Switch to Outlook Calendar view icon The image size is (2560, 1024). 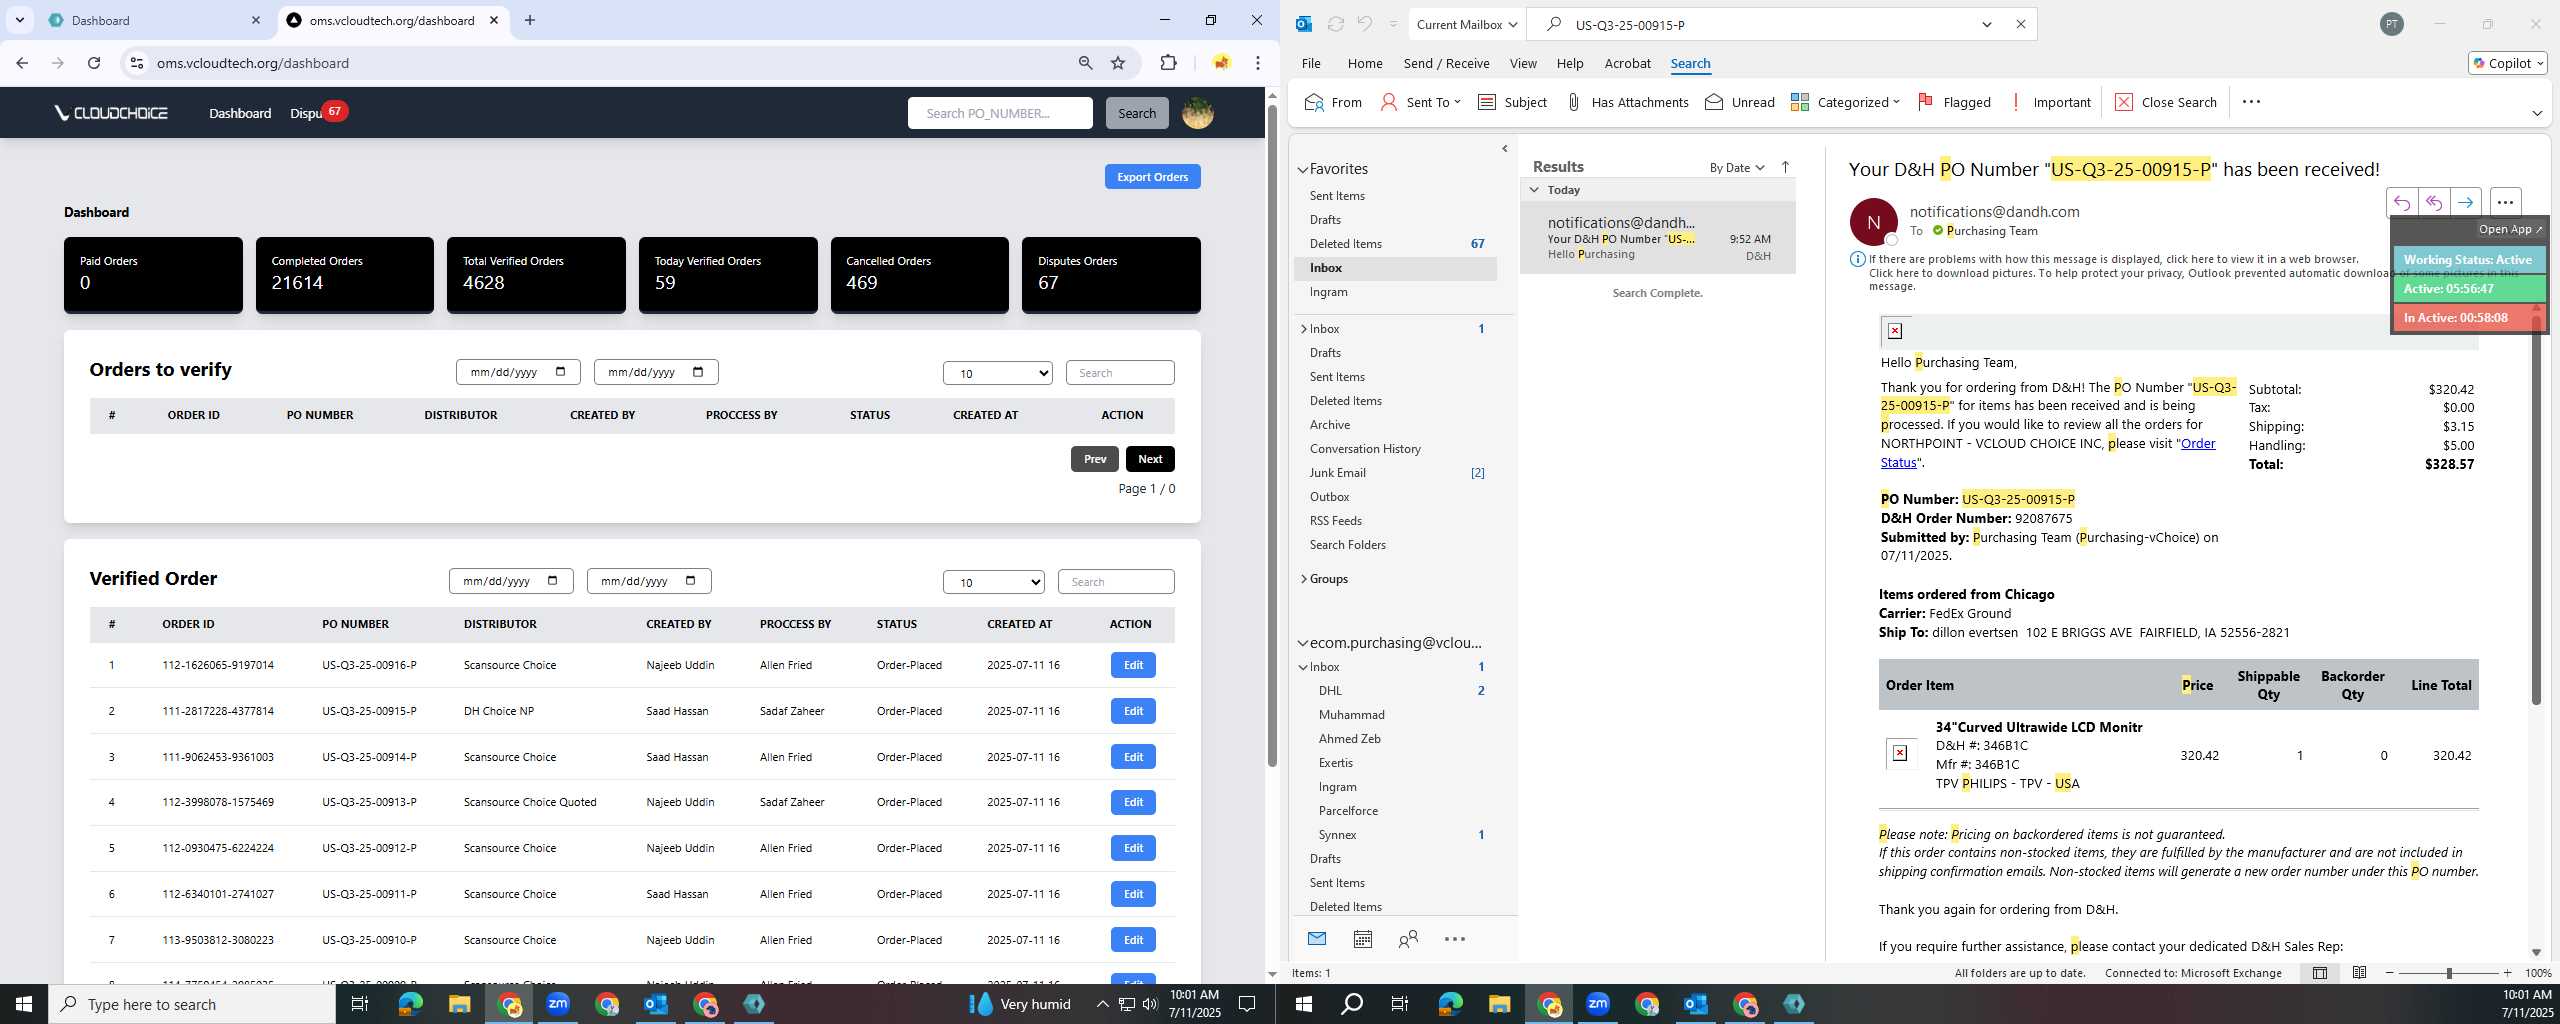[x=1362, y=939]
